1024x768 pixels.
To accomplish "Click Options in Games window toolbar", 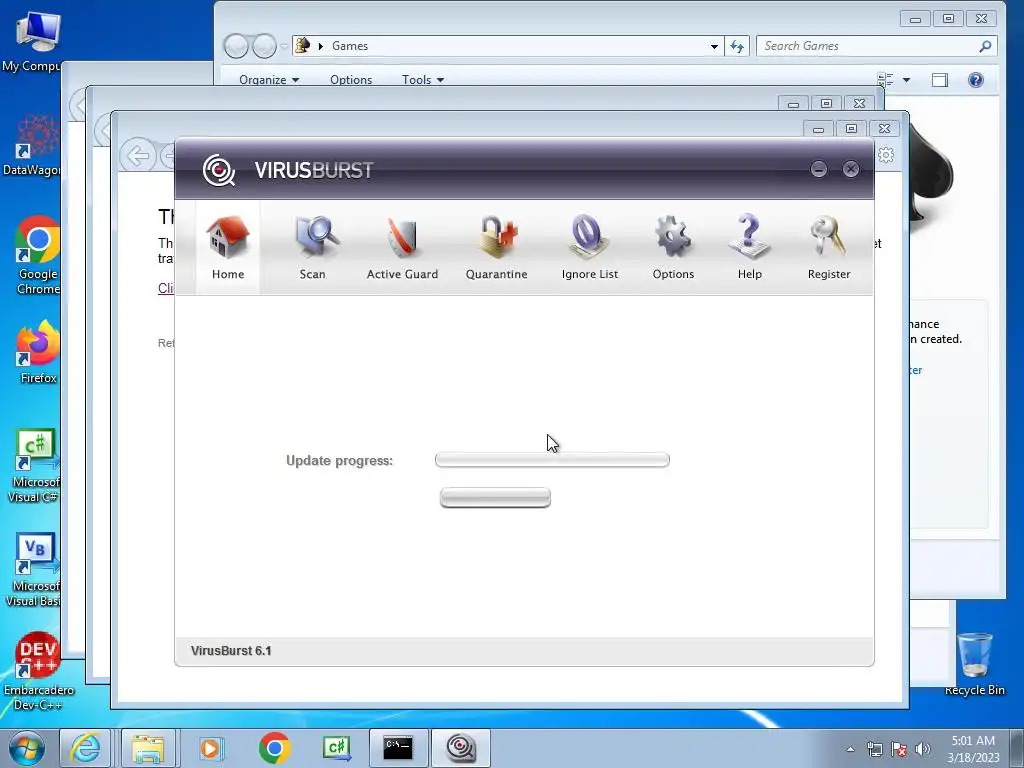I will (351, 80).
